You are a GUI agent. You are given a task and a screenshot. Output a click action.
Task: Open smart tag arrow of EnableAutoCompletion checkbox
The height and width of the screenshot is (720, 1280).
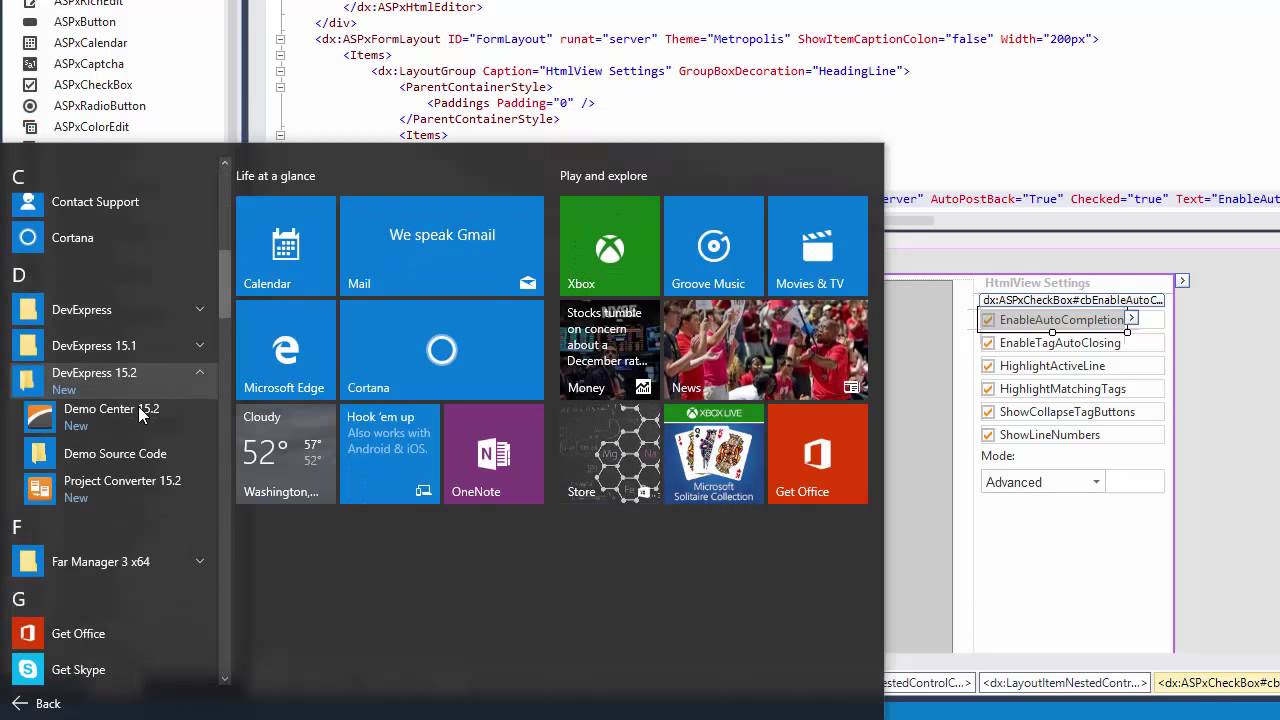coord(1131,318)
